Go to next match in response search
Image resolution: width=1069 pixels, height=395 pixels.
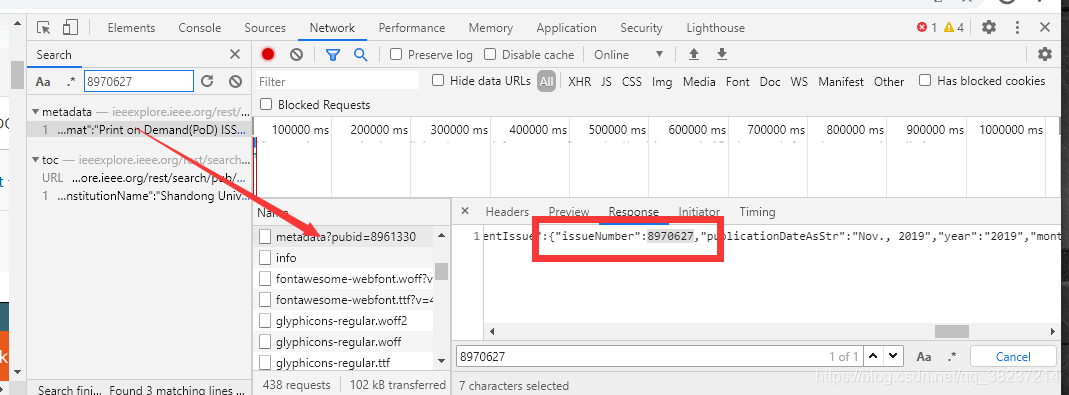pyautogui.click(x=893, y=356)
